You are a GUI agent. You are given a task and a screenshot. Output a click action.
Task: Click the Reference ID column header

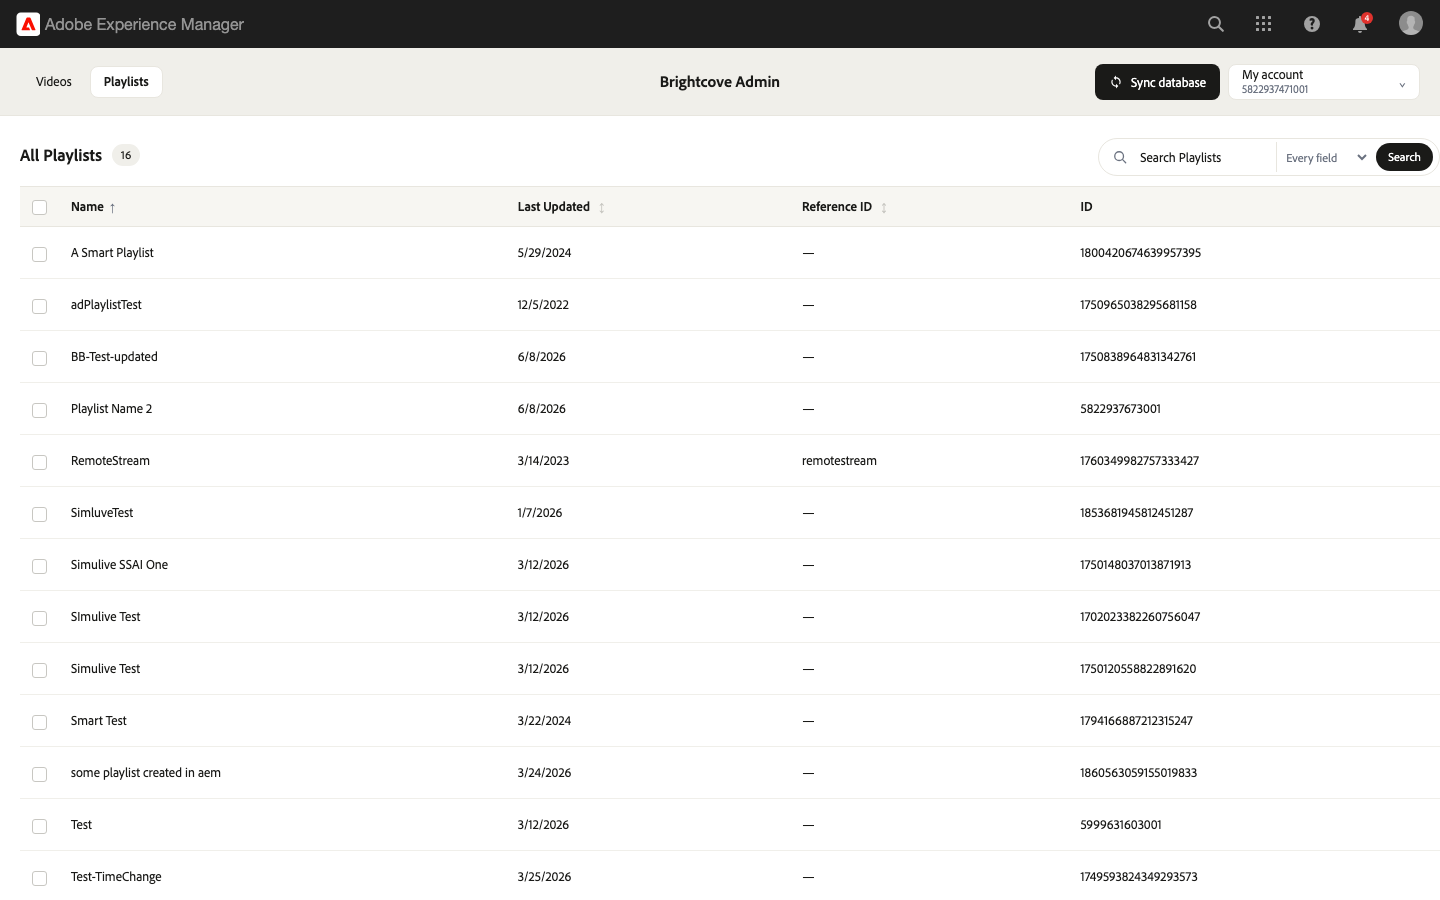[x=837, y=207]
